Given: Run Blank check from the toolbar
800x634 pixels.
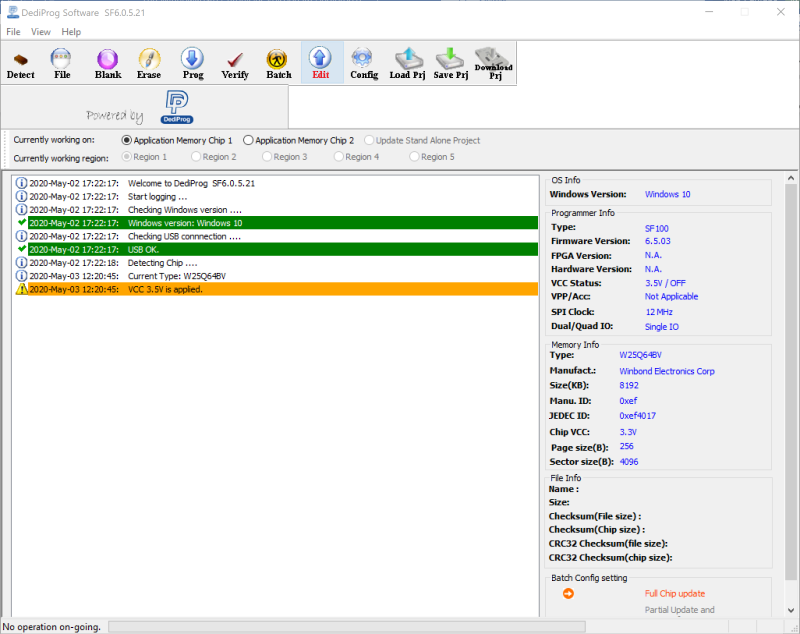Looking at the screenshot, I should click(108, 64).
